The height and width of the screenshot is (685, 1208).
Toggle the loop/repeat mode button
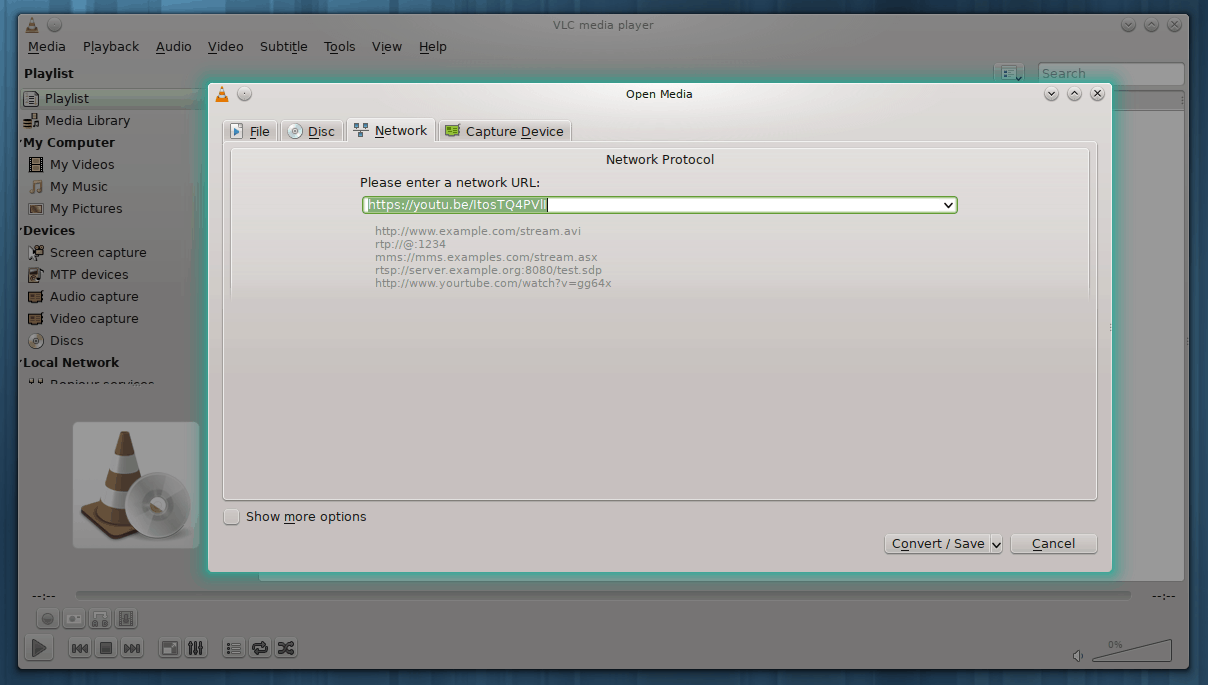(x=260, y=648)
